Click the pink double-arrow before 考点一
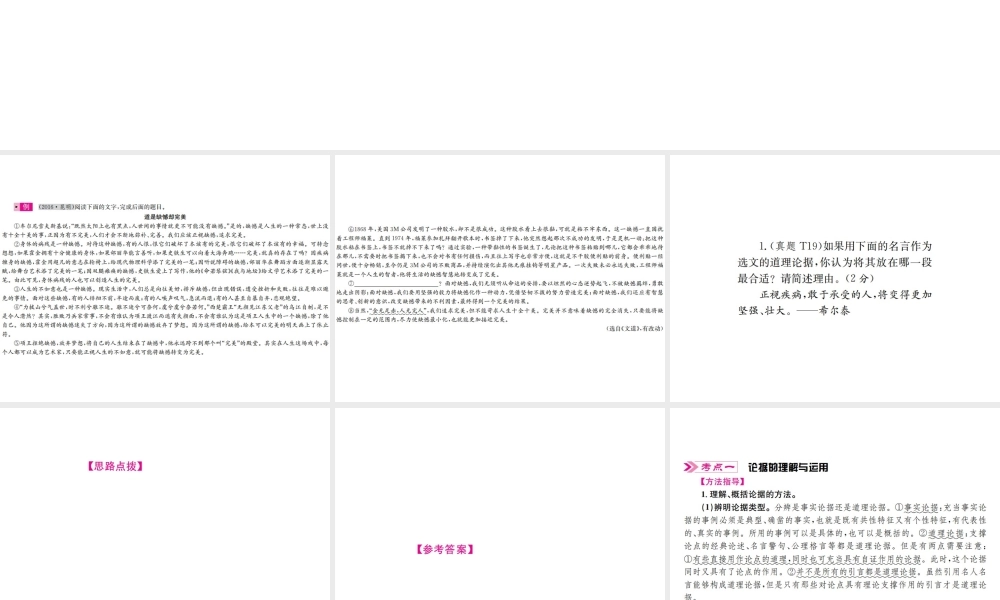Image resolution: width=1000 pixels, height=600 pixels. pos(690,467)
